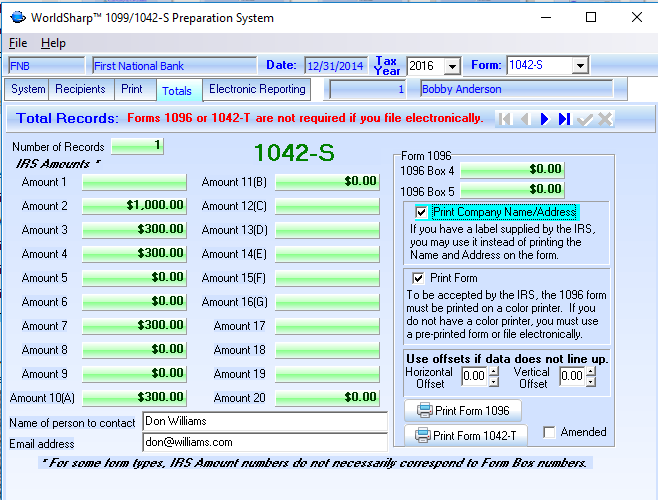
Task: Click the WorldSharp app icon in title bar
Action: [x=16, y=17]
